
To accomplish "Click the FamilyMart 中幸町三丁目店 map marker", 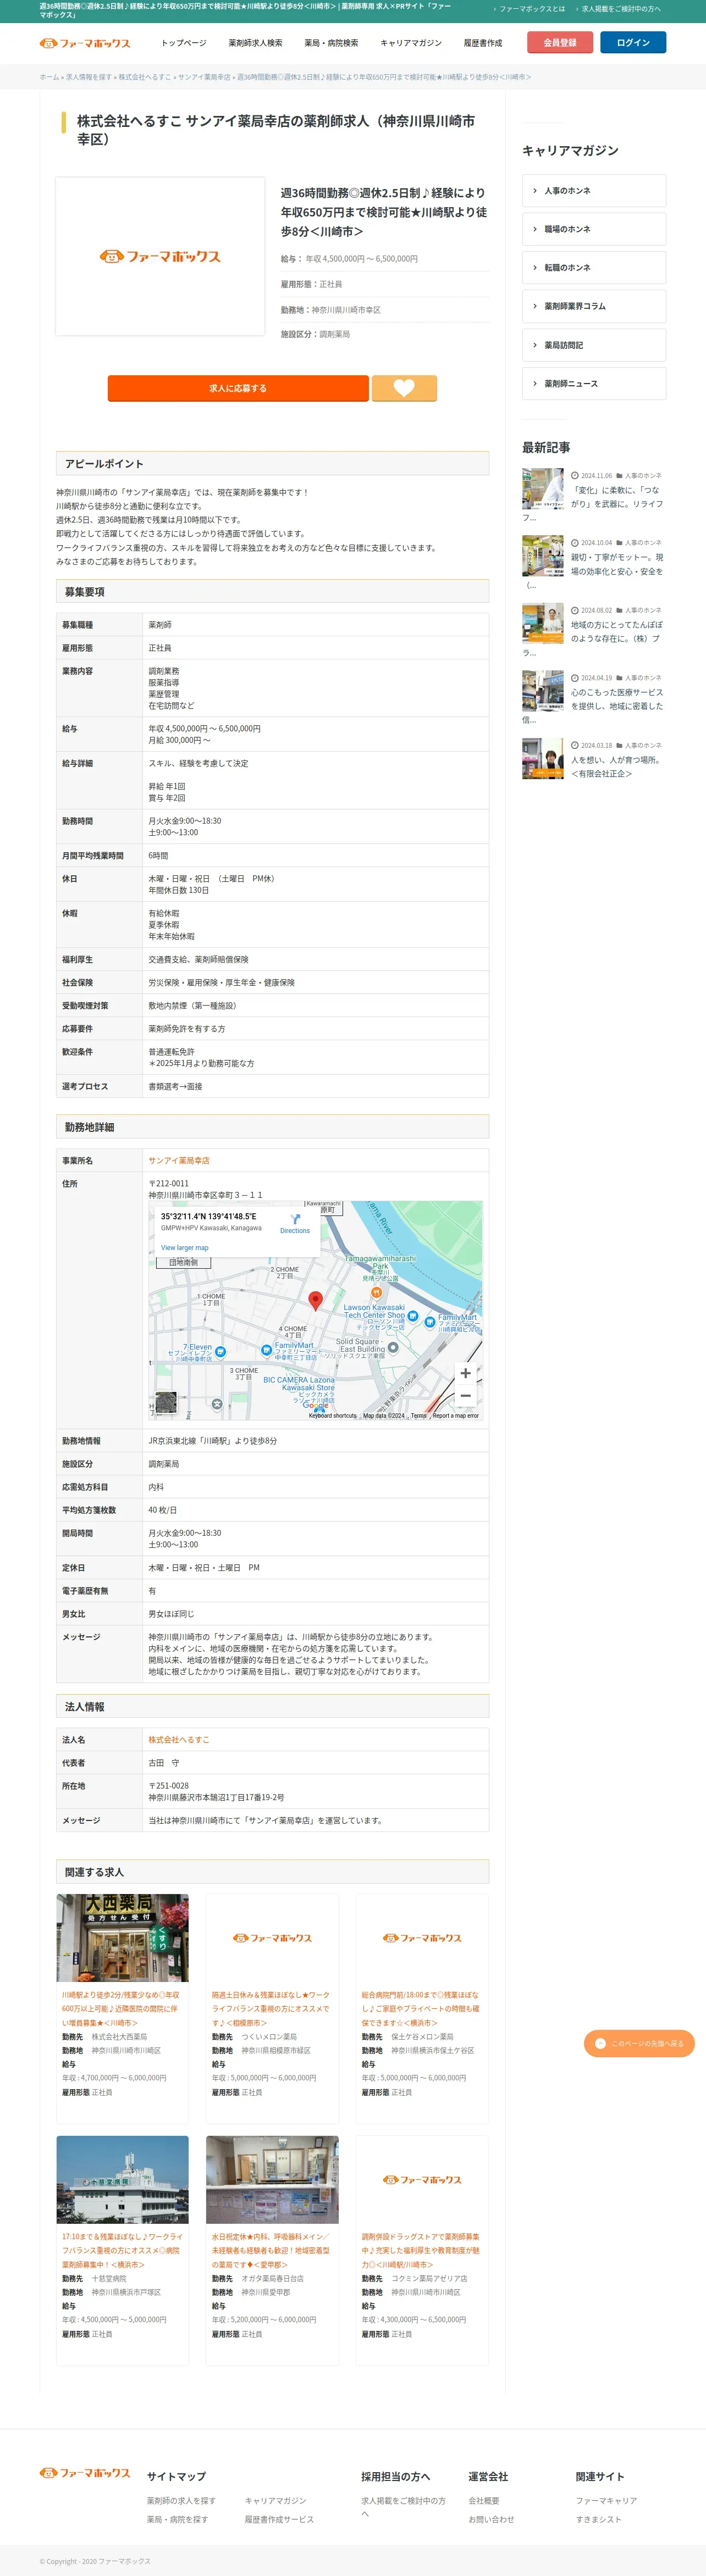I will 266,1350.
